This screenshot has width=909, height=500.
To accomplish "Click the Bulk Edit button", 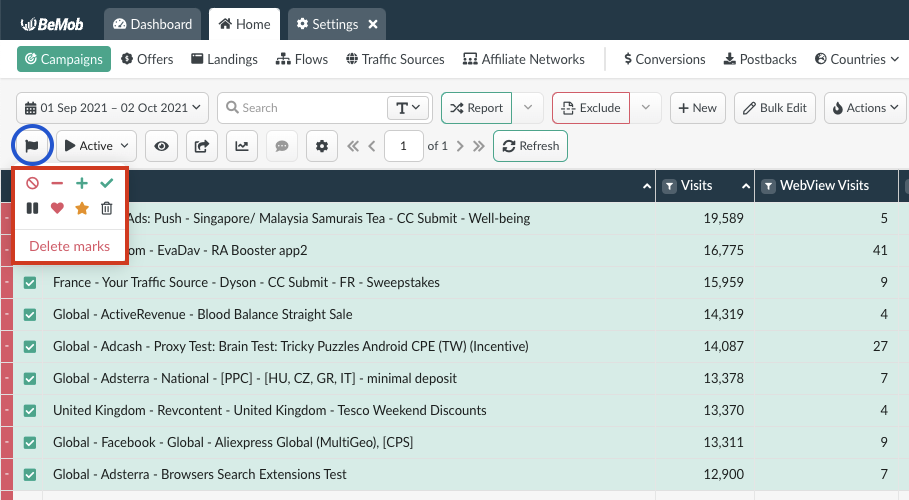I will click(775, 108).
